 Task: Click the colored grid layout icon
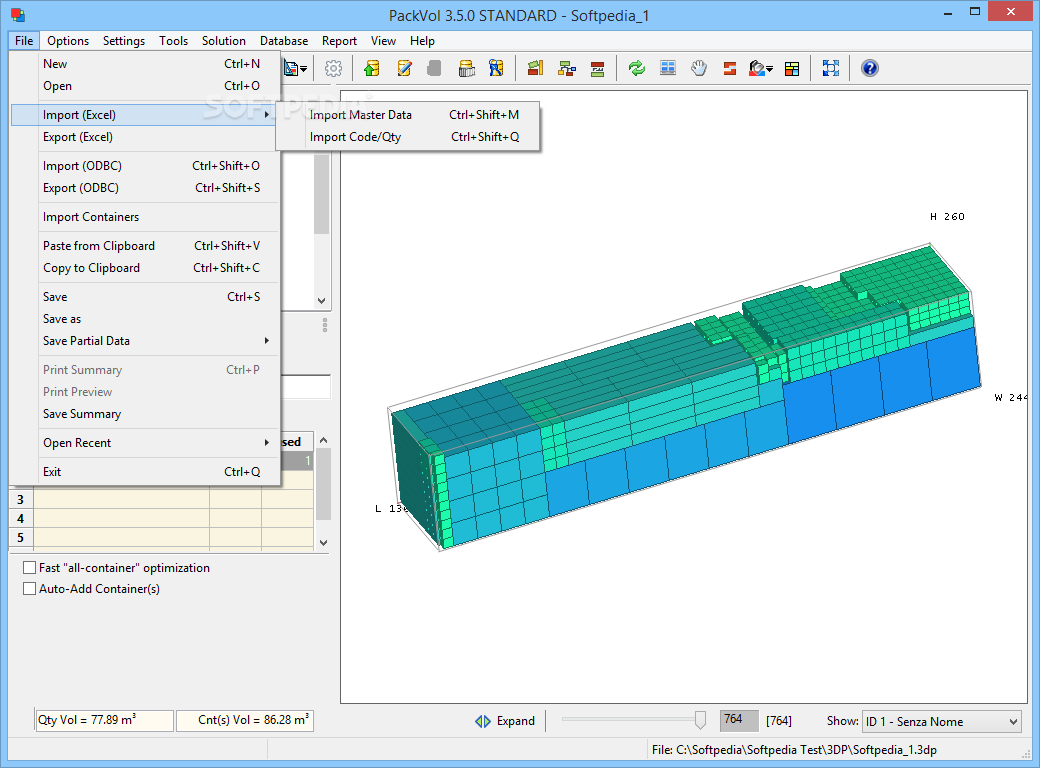tap(792, 68)
